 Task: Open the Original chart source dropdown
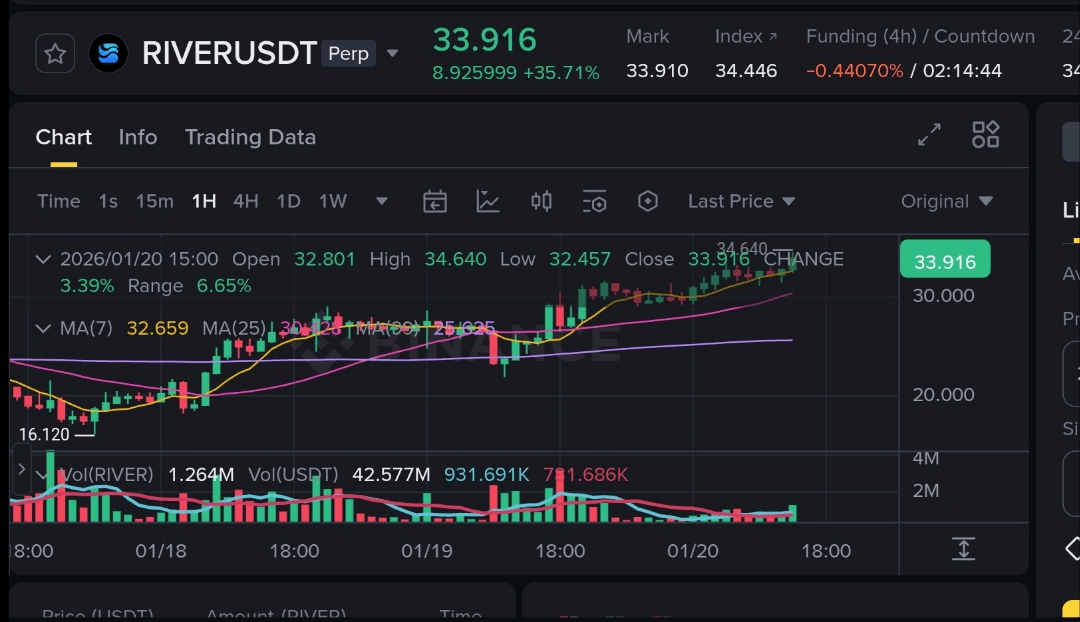pos(946,201)
